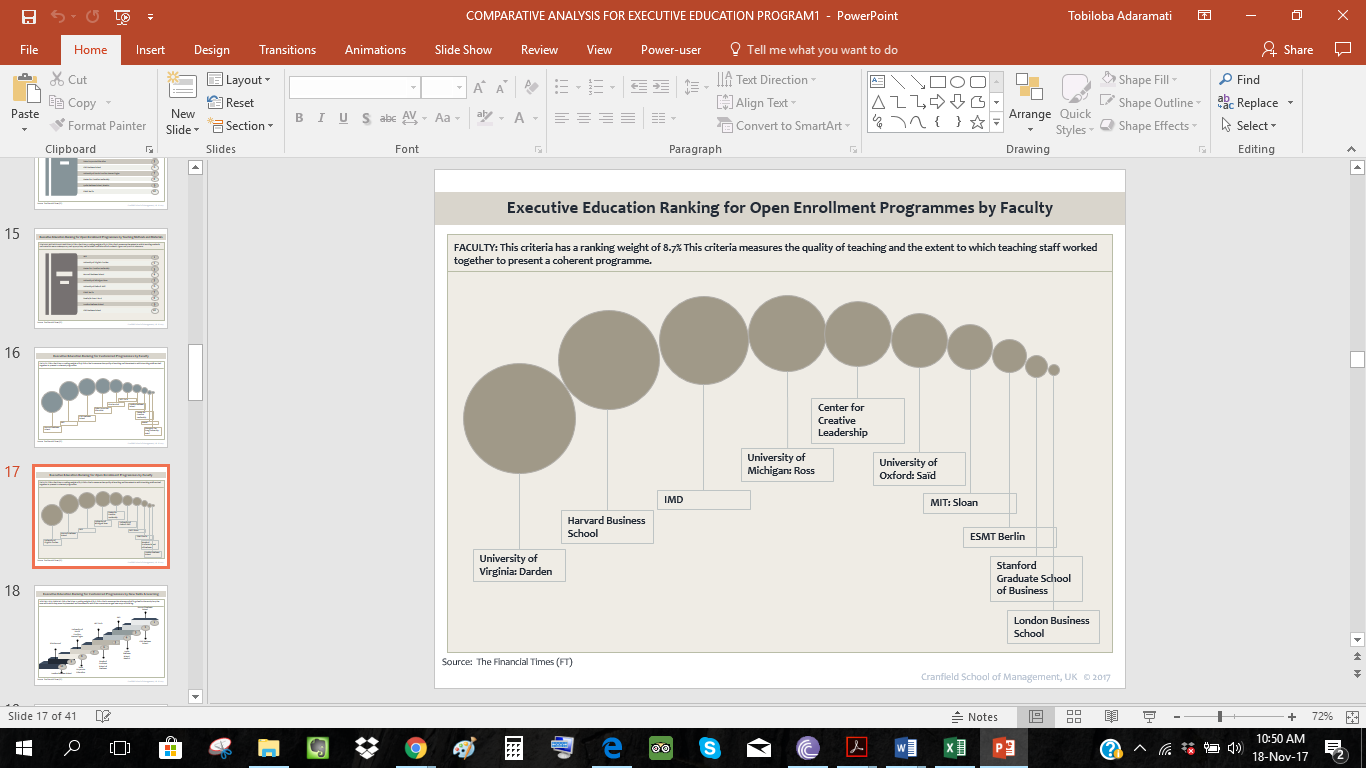Select slide 15 thumbnail
Screen dimensions: 1366x768
[101, 278]
